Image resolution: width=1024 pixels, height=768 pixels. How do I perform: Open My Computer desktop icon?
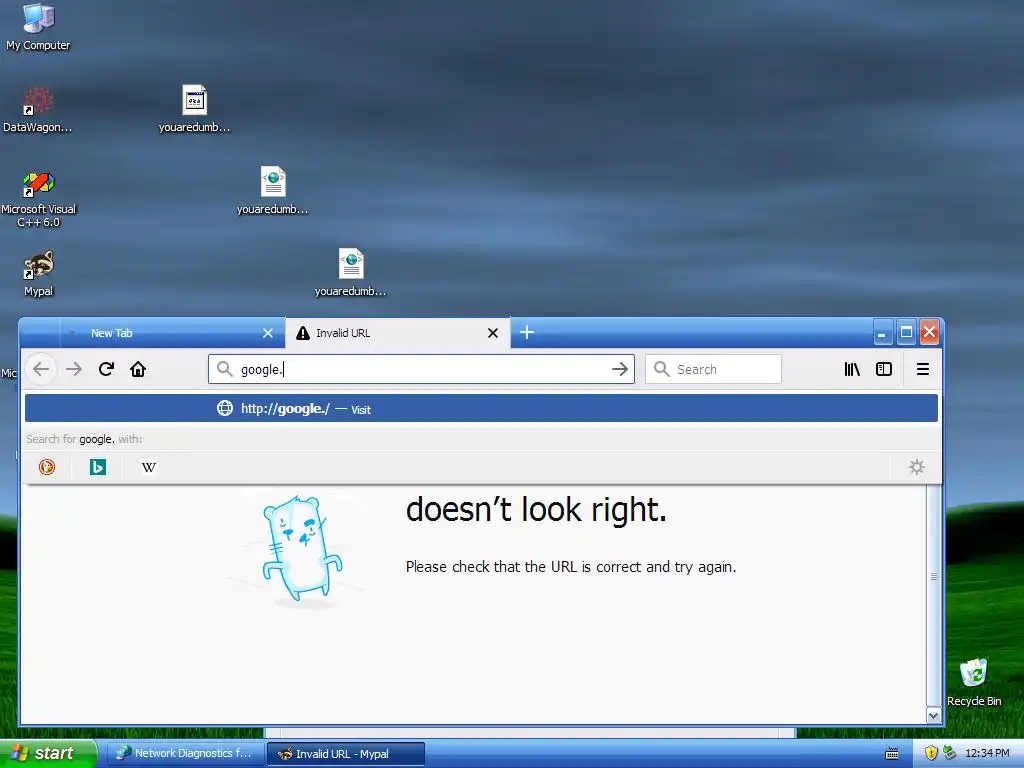pos(38,26)
